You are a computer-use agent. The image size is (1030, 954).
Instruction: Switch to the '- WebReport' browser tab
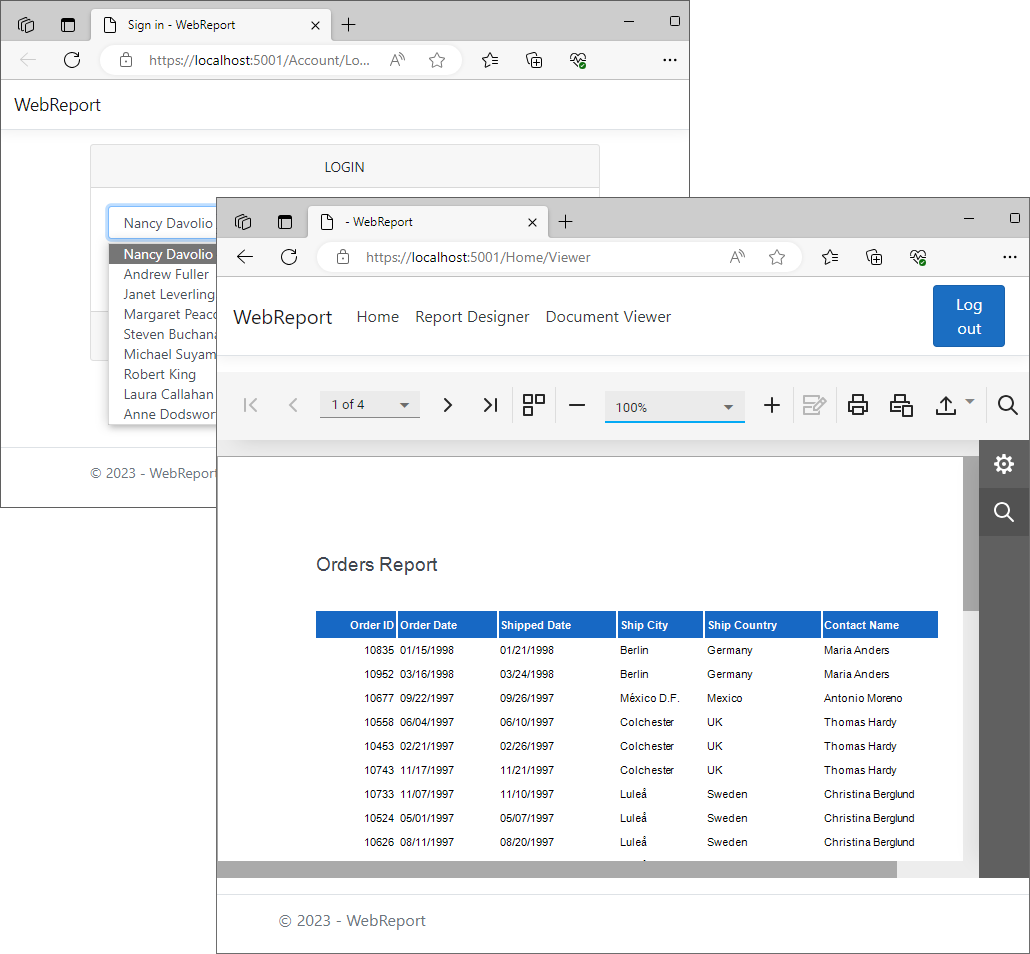pos(426,222)
